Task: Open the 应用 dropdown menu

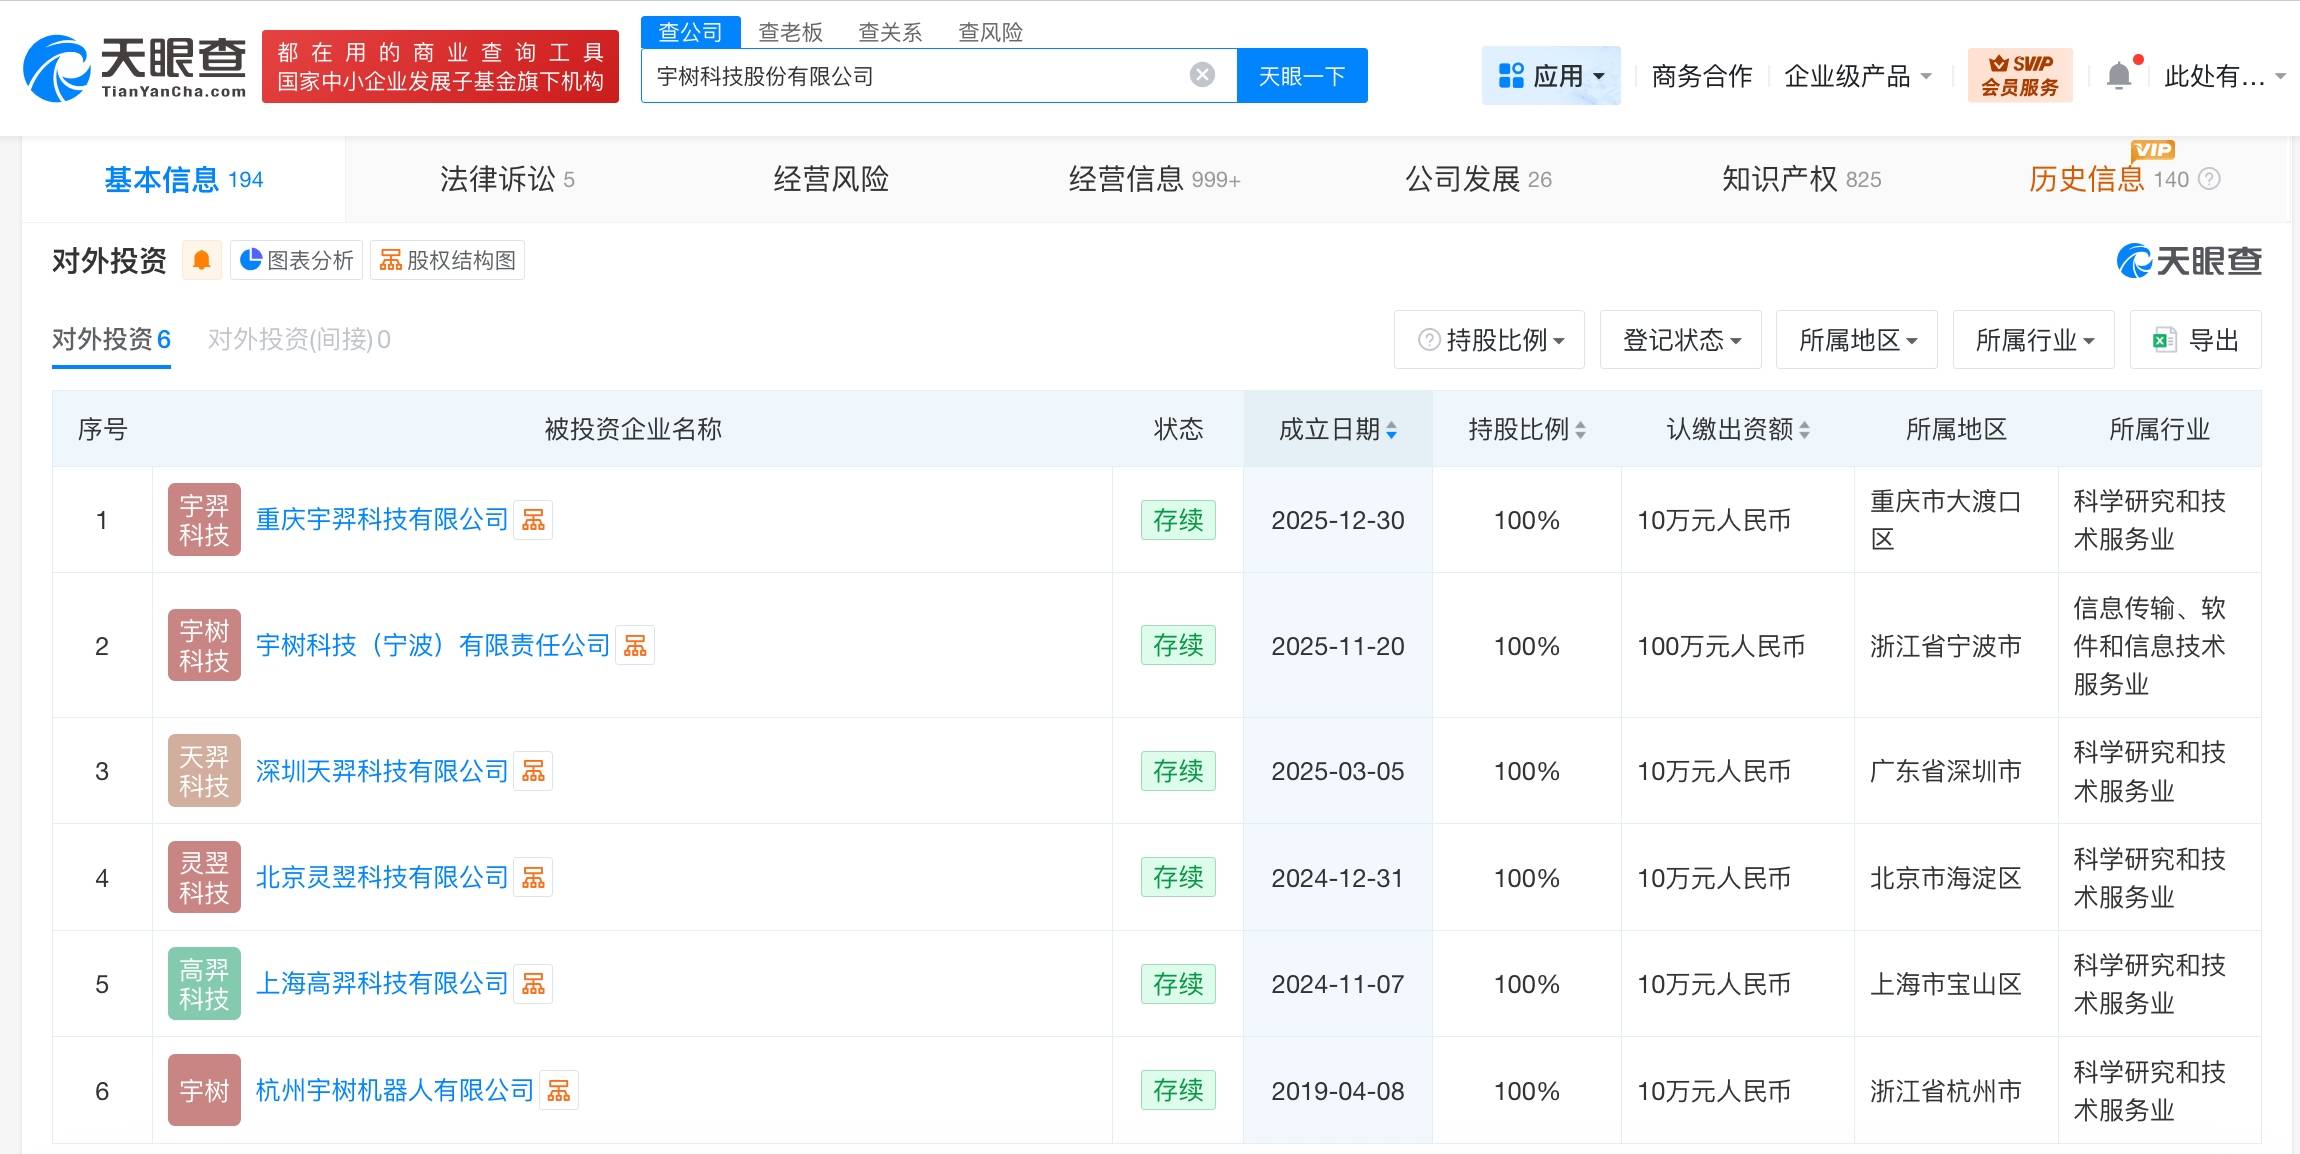Action: [1551, 76]
